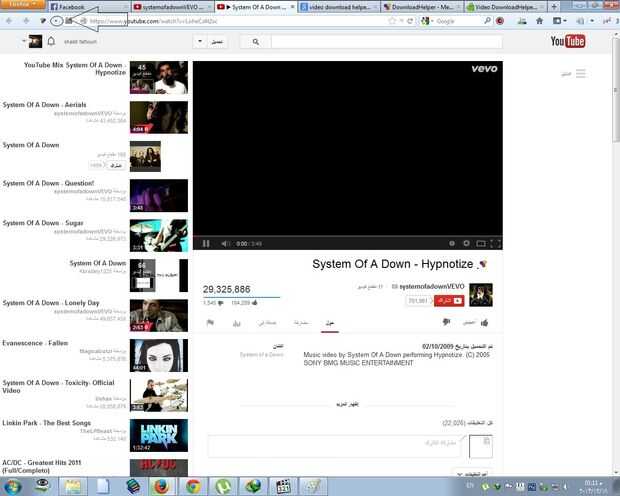
Task: Open System Of A Down - Sugar video
Action: (x=43, y=223)
